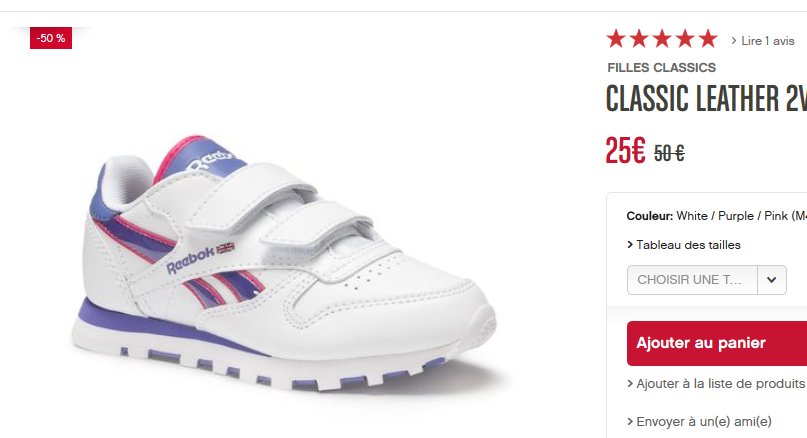Viewport: 807px width, 438px height.
Task: Click the arrow beside Tableau des tailles
Action: pos(630,245)
